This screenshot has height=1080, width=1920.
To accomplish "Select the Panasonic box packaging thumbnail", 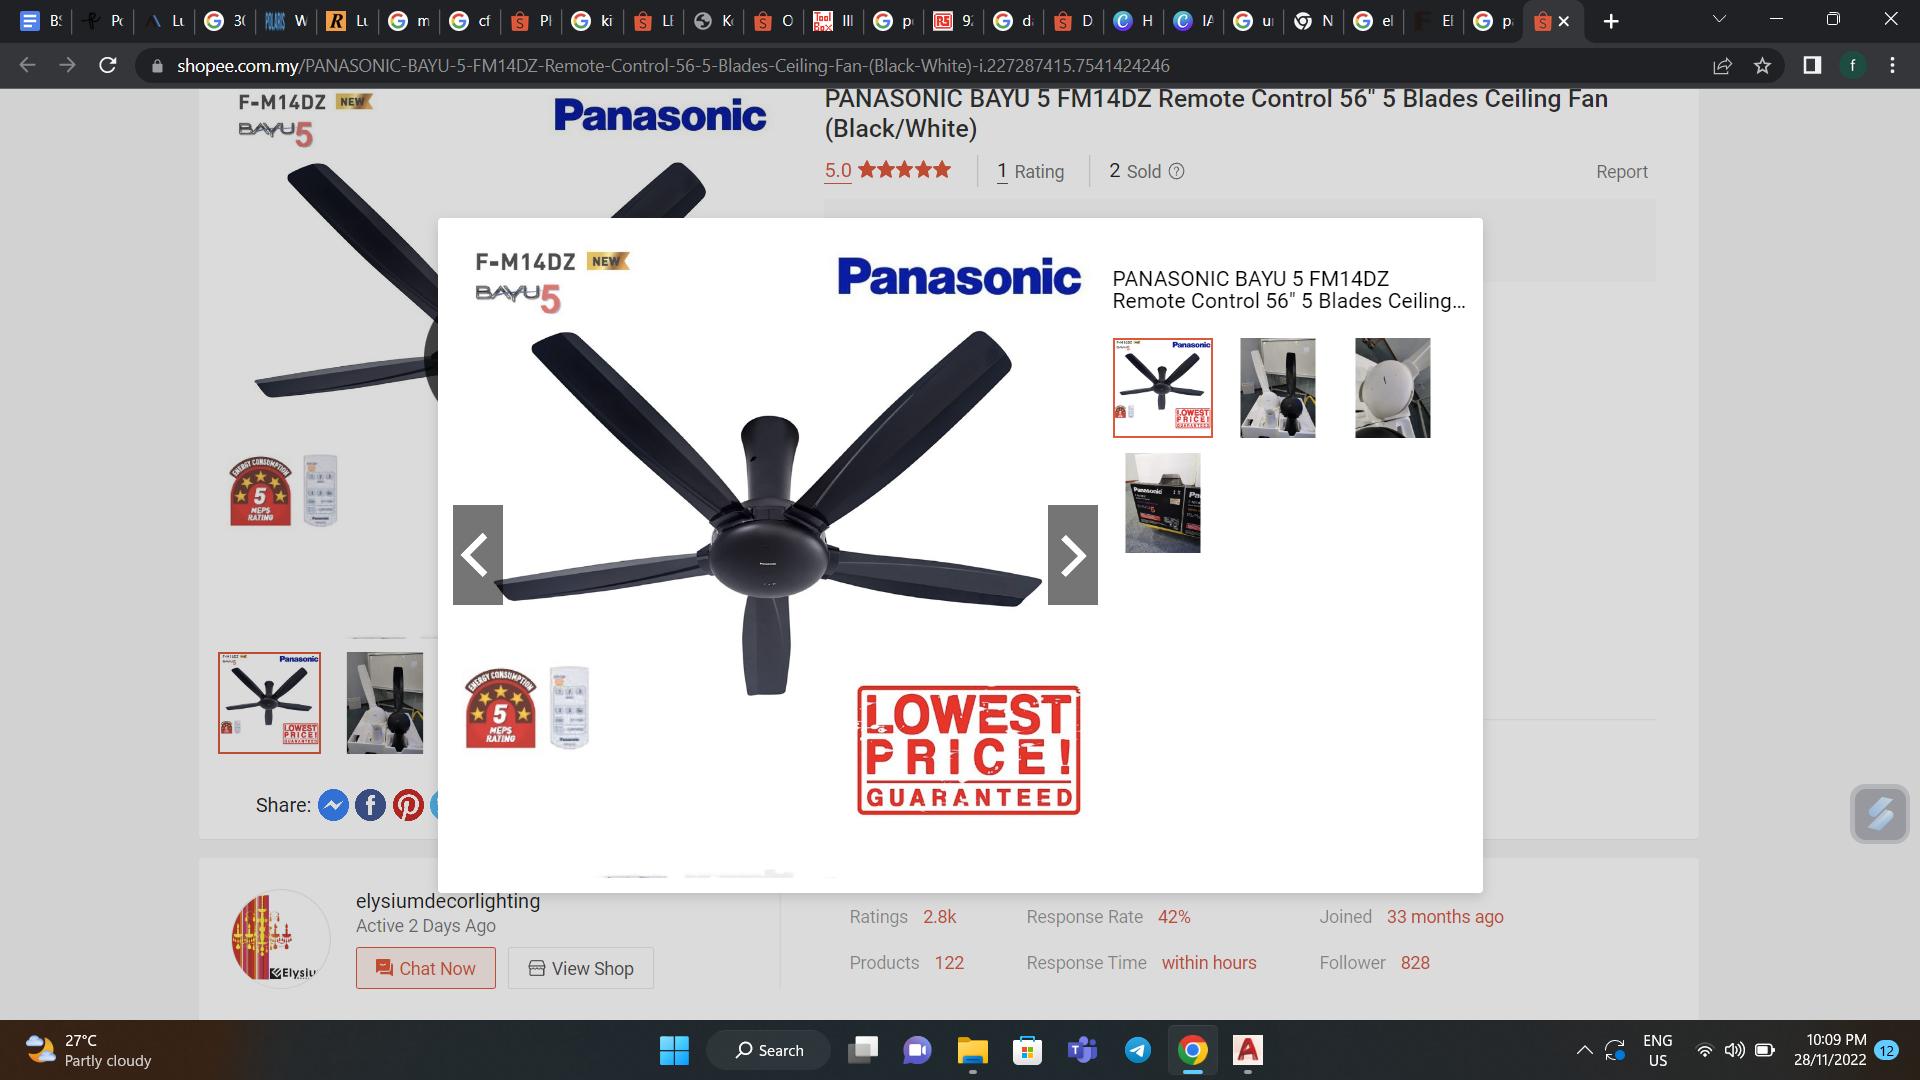I will [x=1162, y=503].
